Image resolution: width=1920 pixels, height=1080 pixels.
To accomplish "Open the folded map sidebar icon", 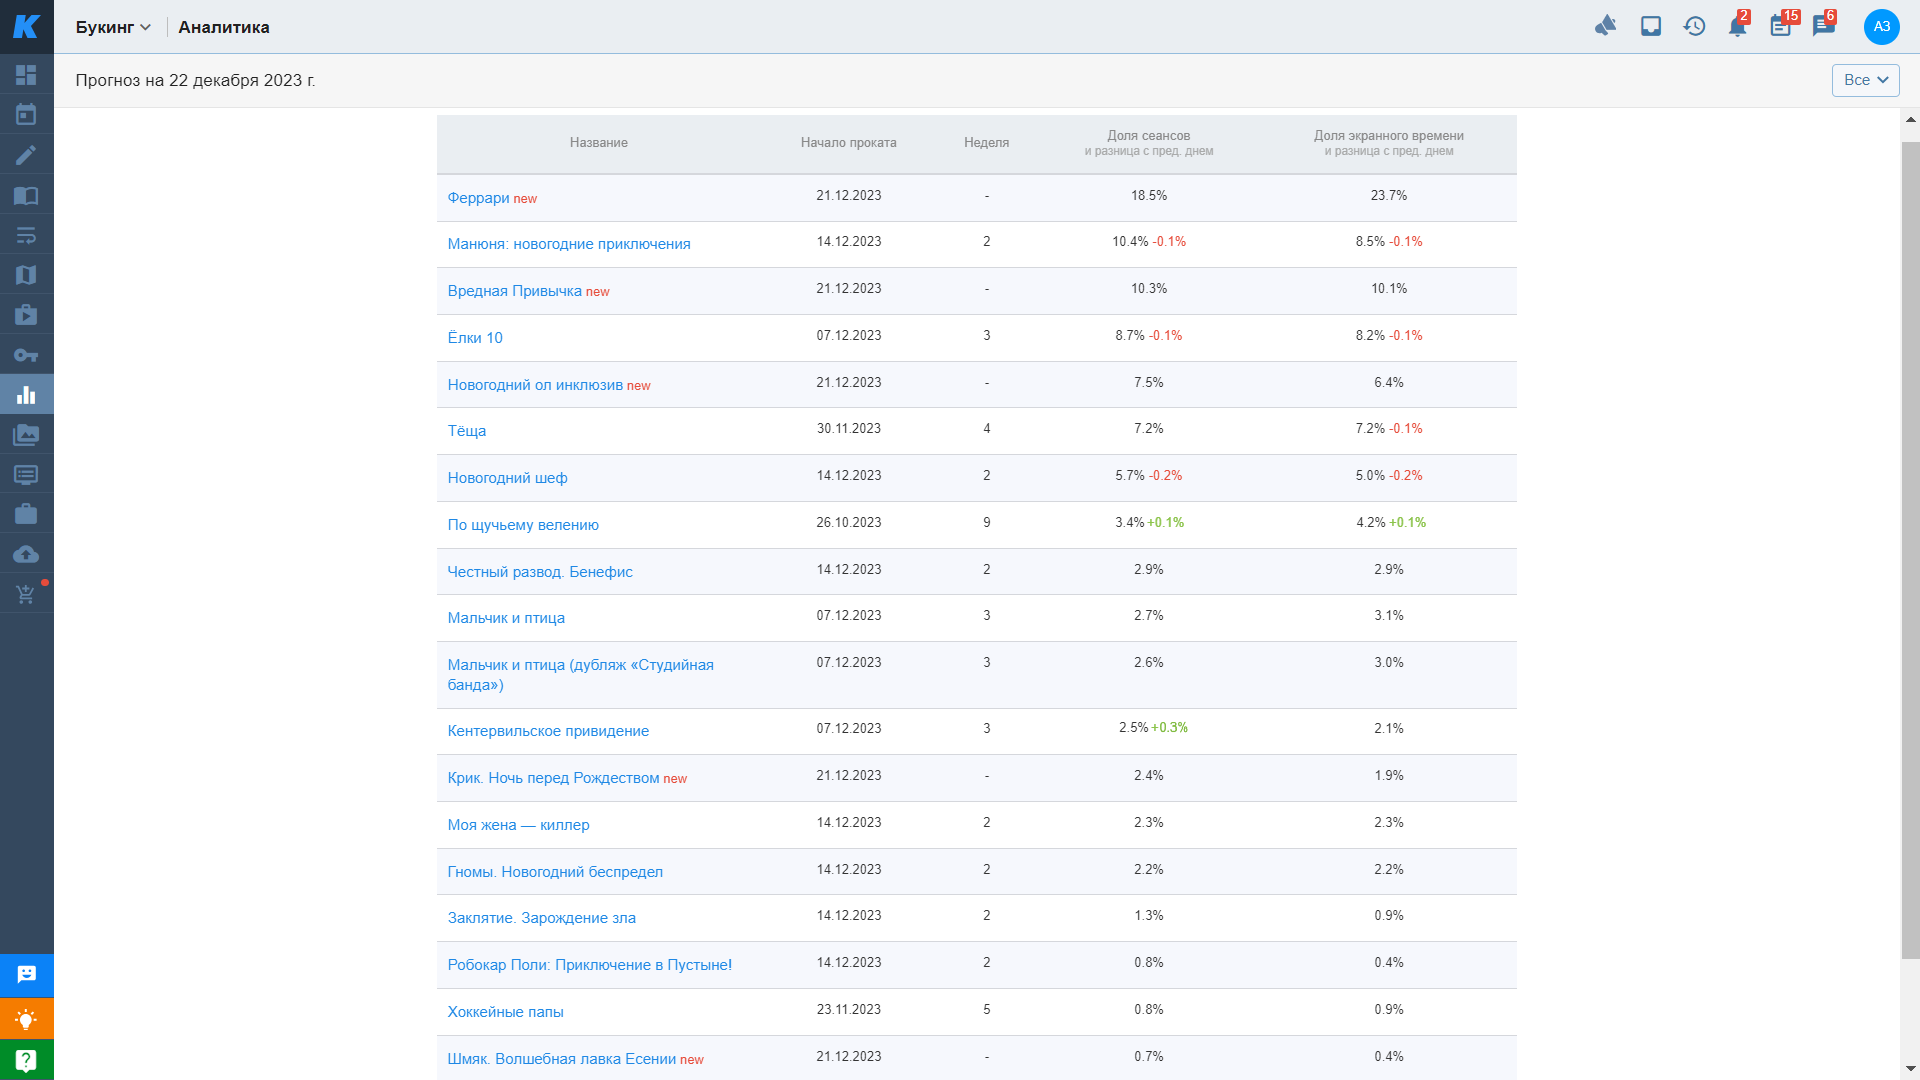I will point(26,275).
